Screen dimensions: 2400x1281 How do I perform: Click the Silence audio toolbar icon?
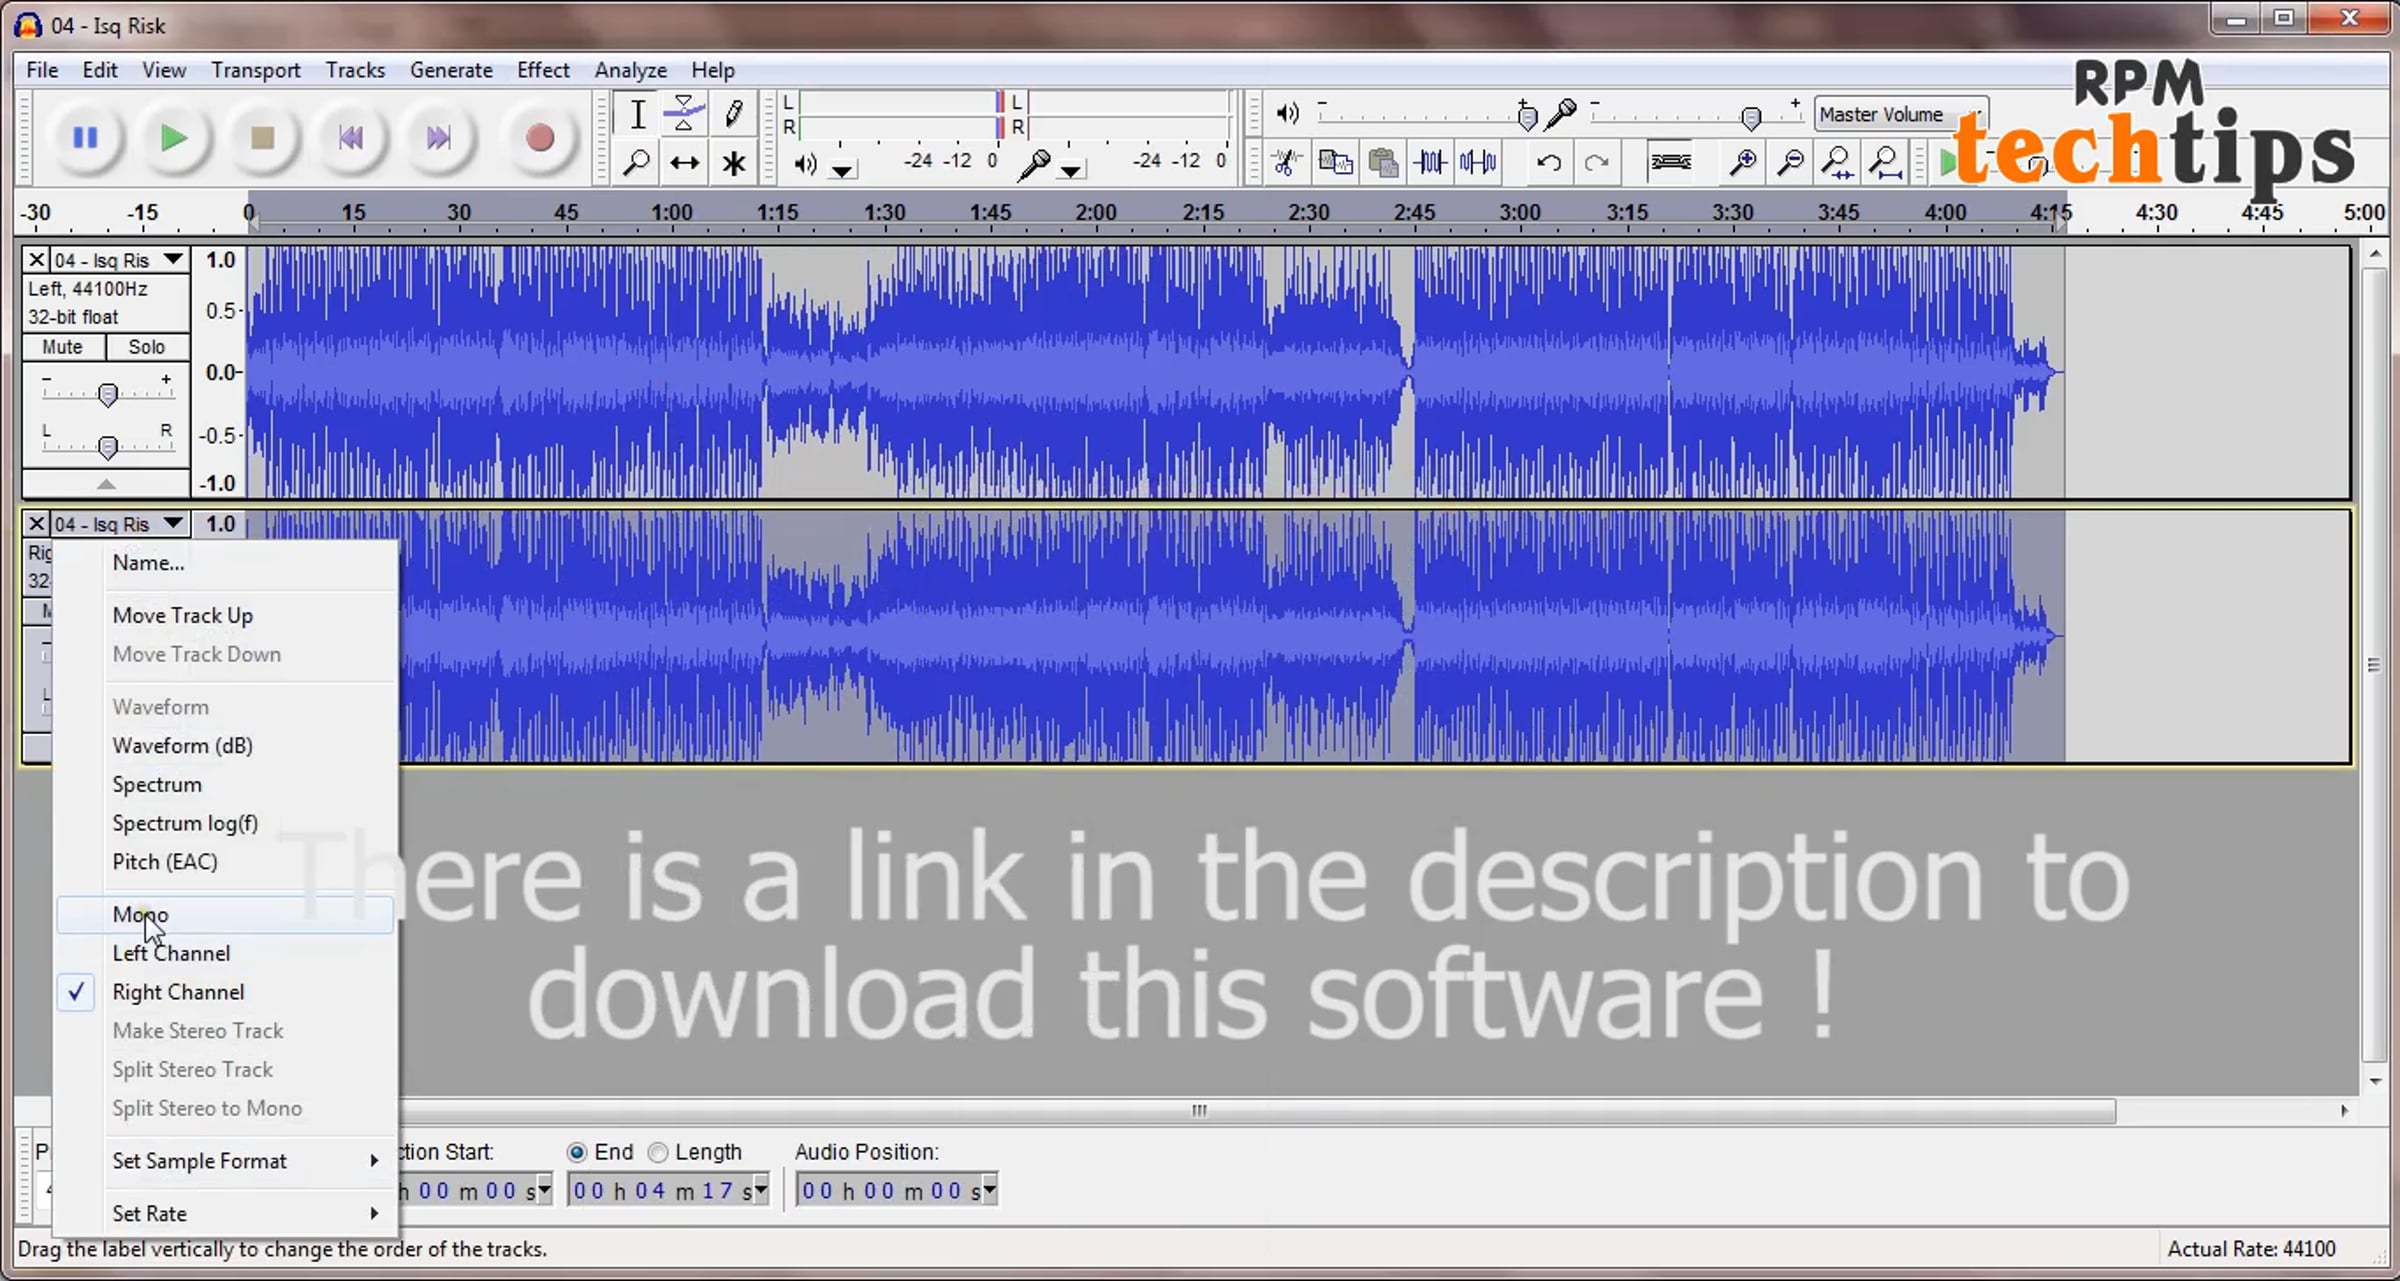[x=1478, y=162]
